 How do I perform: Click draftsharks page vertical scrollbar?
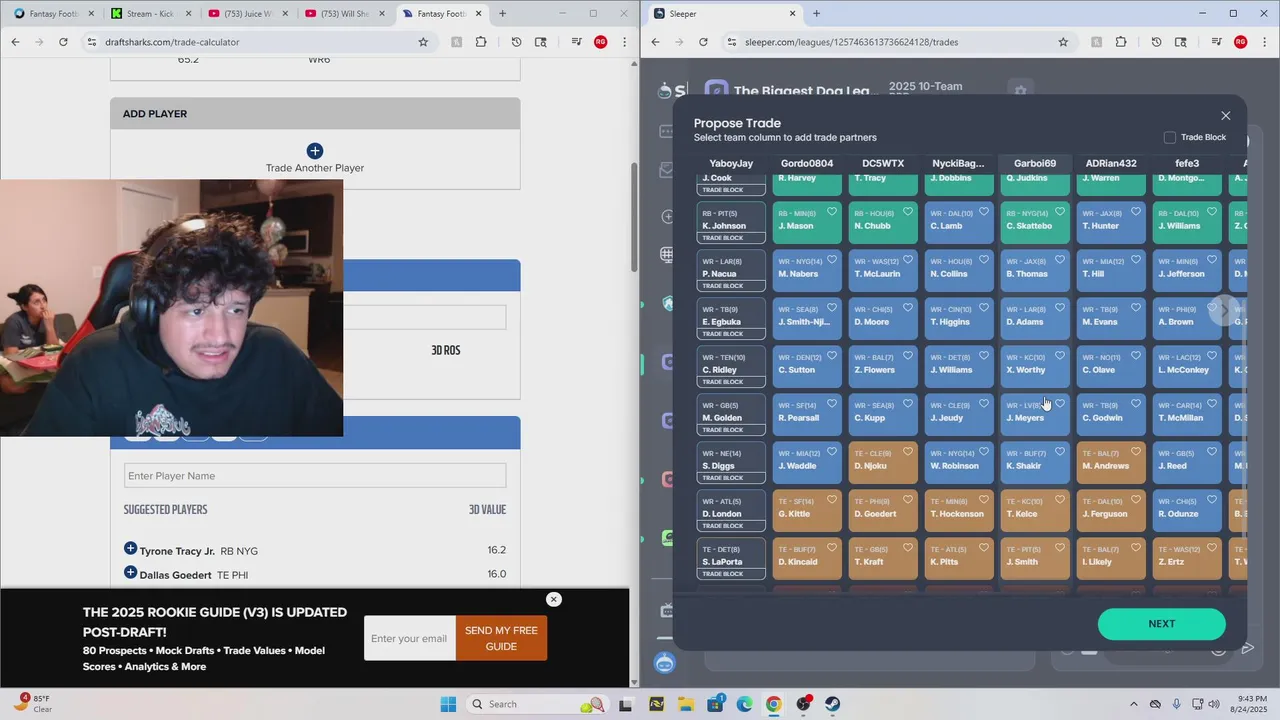pyautogui.click(x=634, y=216)
